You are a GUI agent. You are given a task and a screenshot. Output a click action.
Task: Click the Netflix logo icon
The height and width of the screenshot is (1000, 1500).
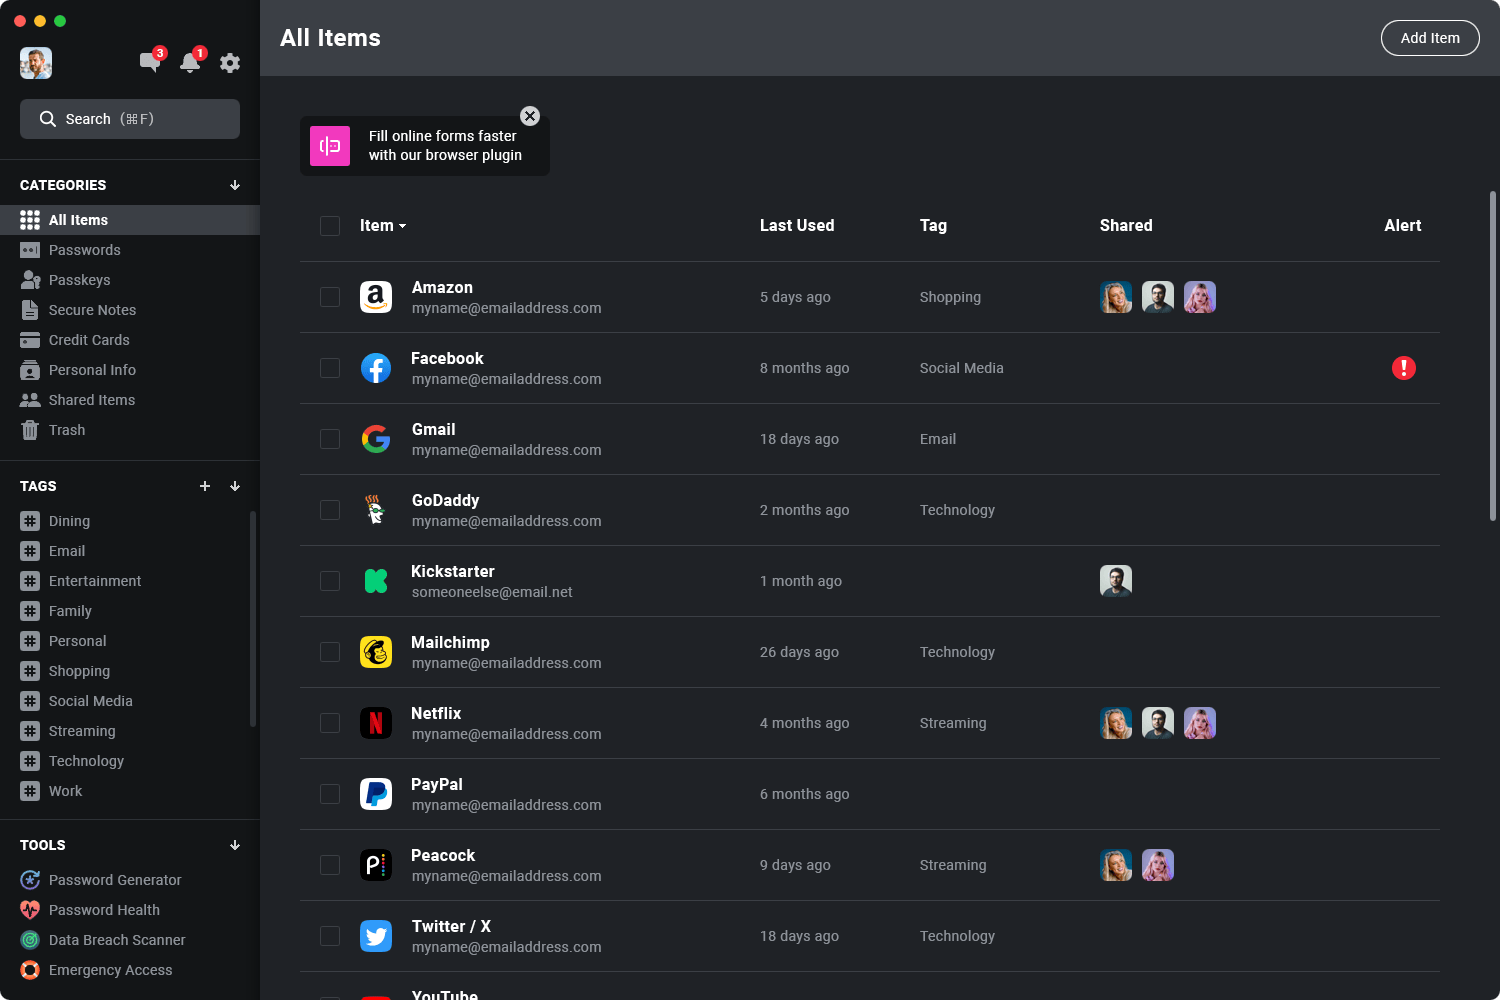pyautogui.click(x=376, y=723)
